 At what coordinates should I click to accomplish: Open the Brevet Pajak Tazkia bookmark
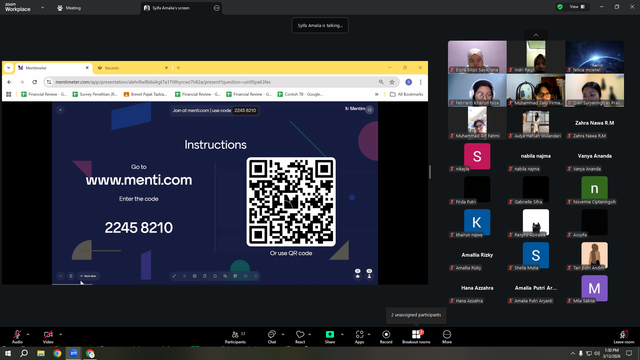[x=146, y=94]
